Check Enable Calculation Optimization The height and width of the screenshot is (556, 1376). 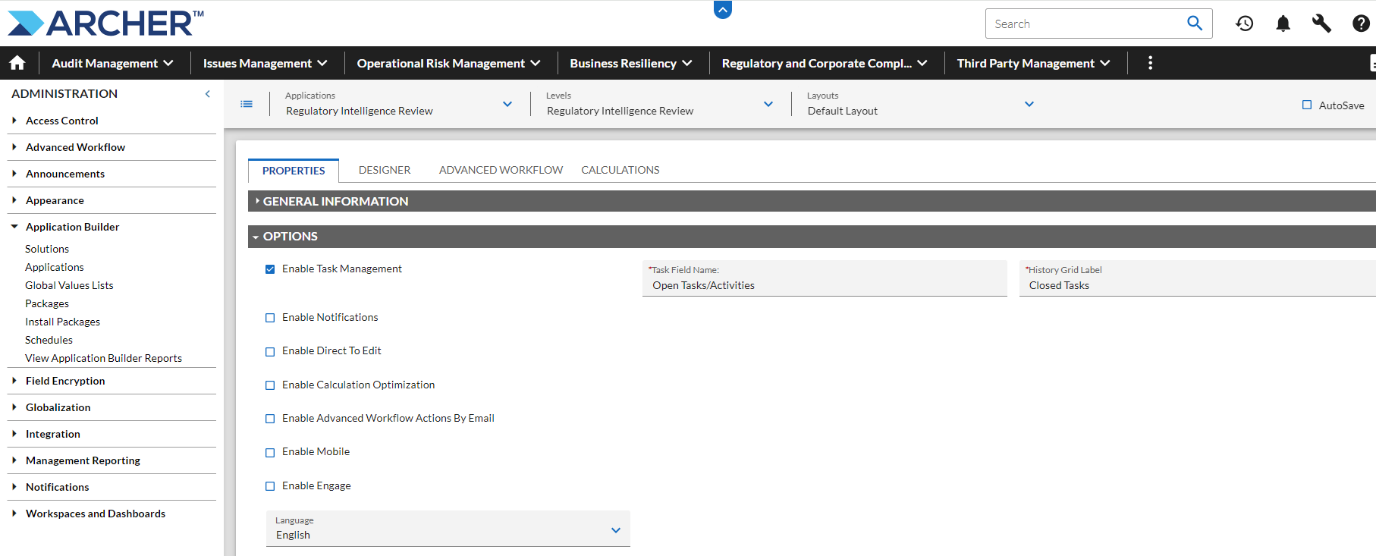tap(270, 385)
